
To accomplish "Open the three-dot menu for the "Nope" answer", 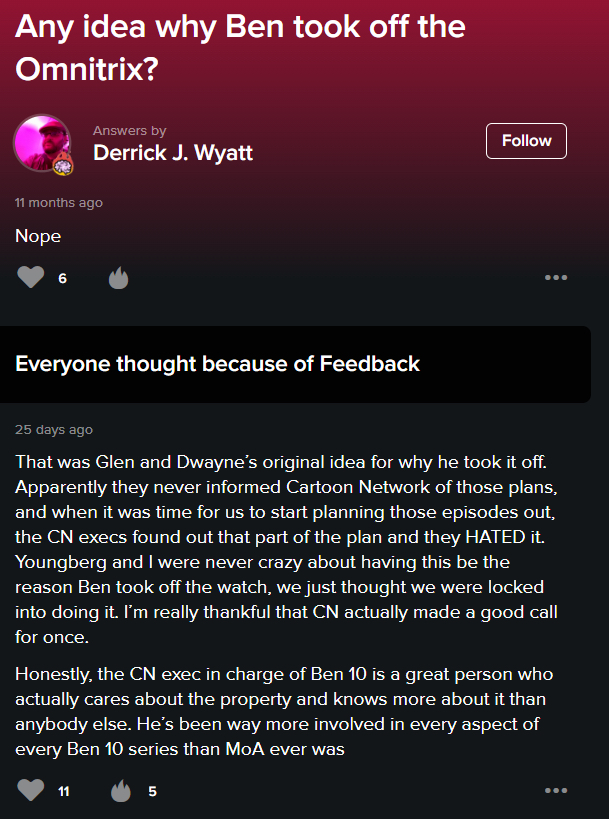I will 556,277.
